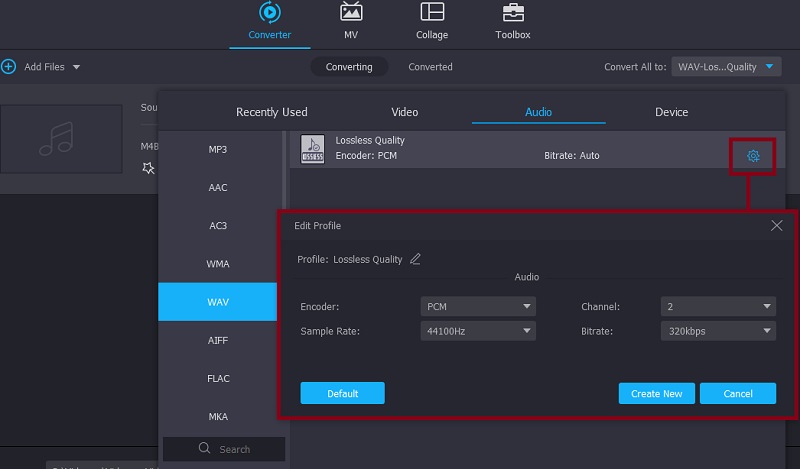The width and height of the screenshot is (800, 469).
Task: Open custom profile settings gear icon
Action: coord(753,156)
